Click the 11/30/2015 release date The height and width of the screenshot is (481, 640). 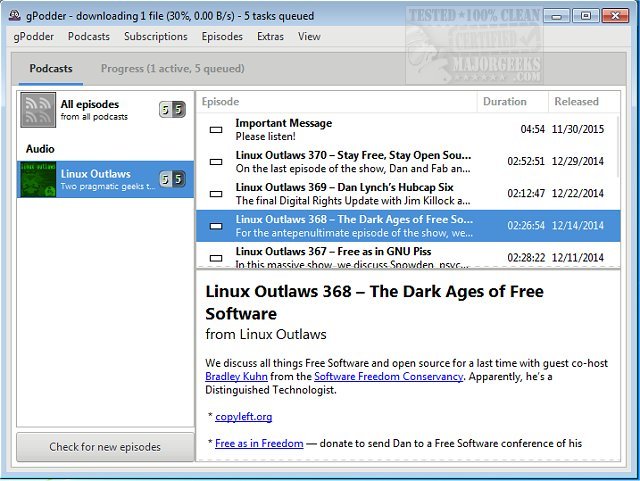[x=578, y=129]
